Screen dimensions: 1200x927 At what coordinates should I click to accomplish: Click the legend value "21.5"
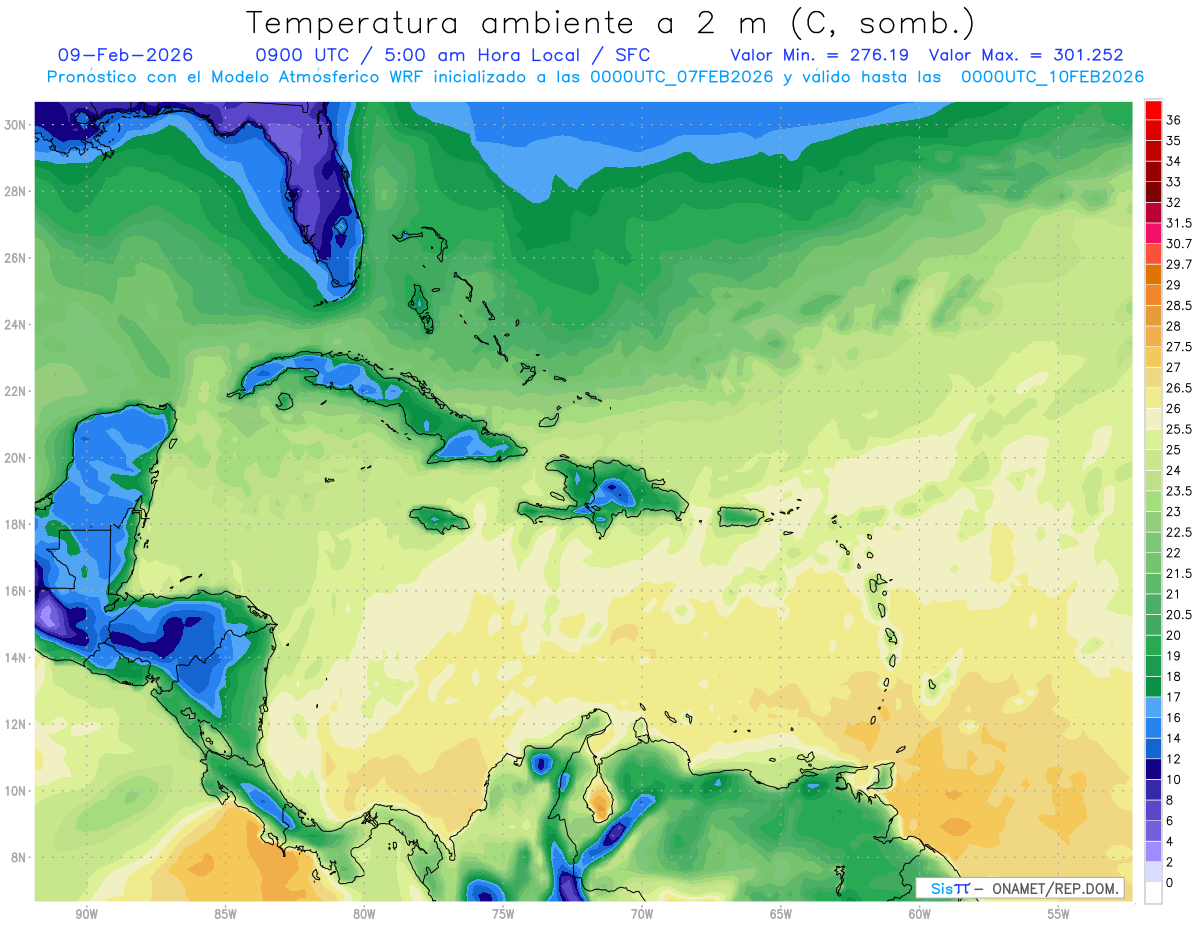click(1179, 573)
